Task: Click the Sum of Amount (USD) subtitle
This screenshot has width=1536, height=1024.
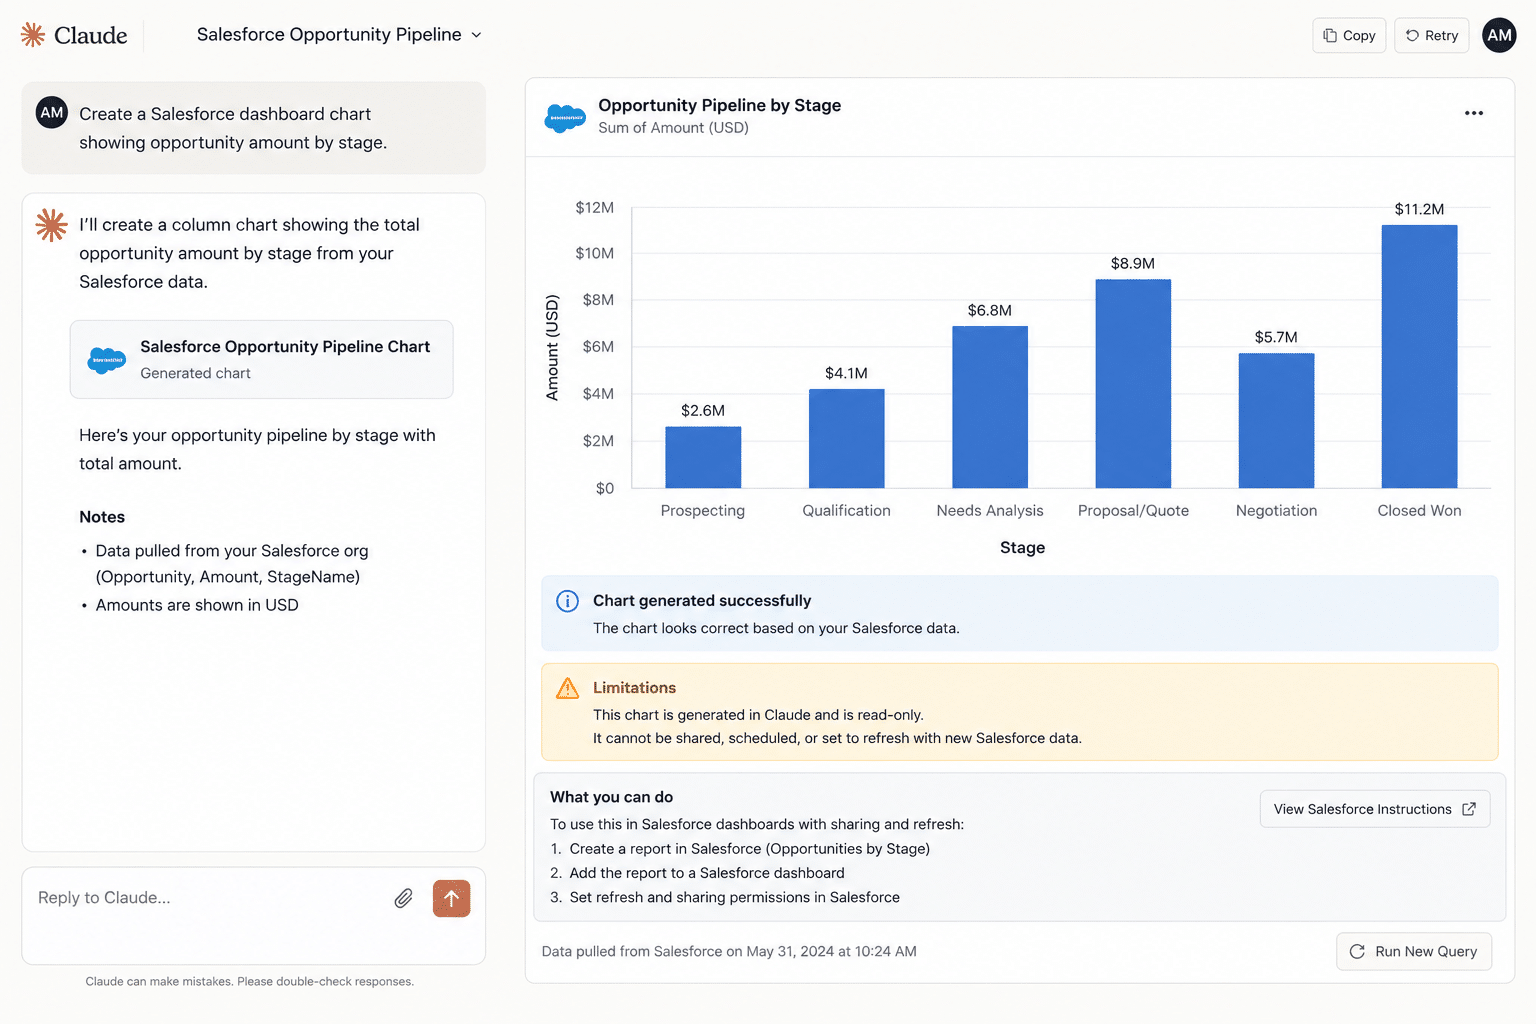Action: [673, 127]
